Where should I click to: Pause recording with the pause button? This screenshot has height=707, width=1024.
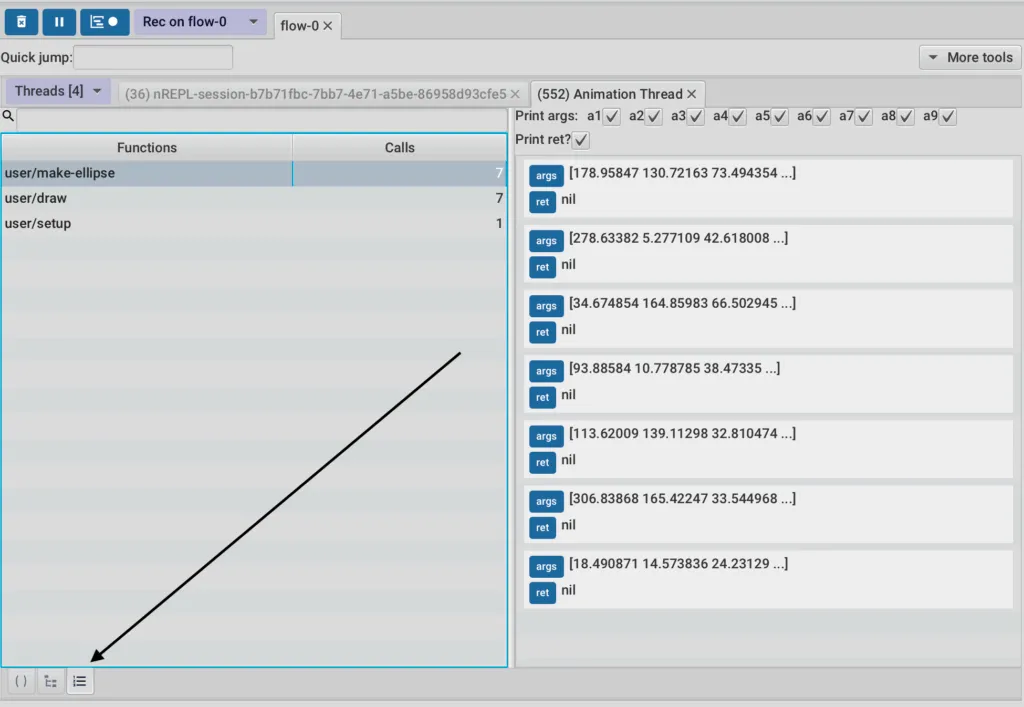pyautogui.click(x=59, y=22)
